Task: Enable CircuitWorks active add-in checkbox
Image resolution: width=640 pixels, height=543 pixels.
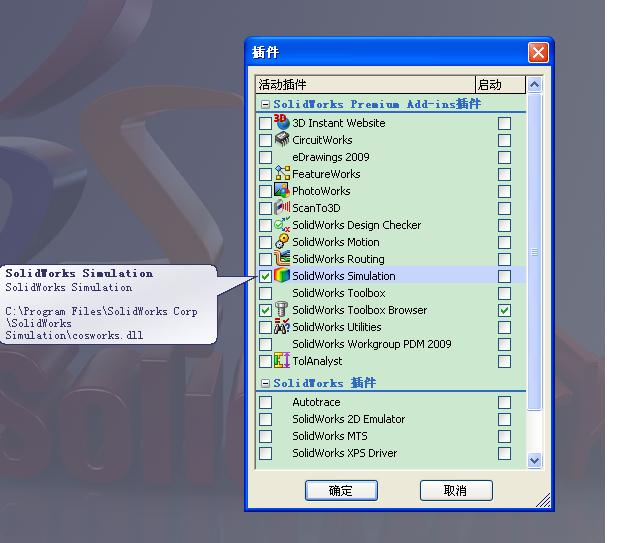Action: [265, 140]
